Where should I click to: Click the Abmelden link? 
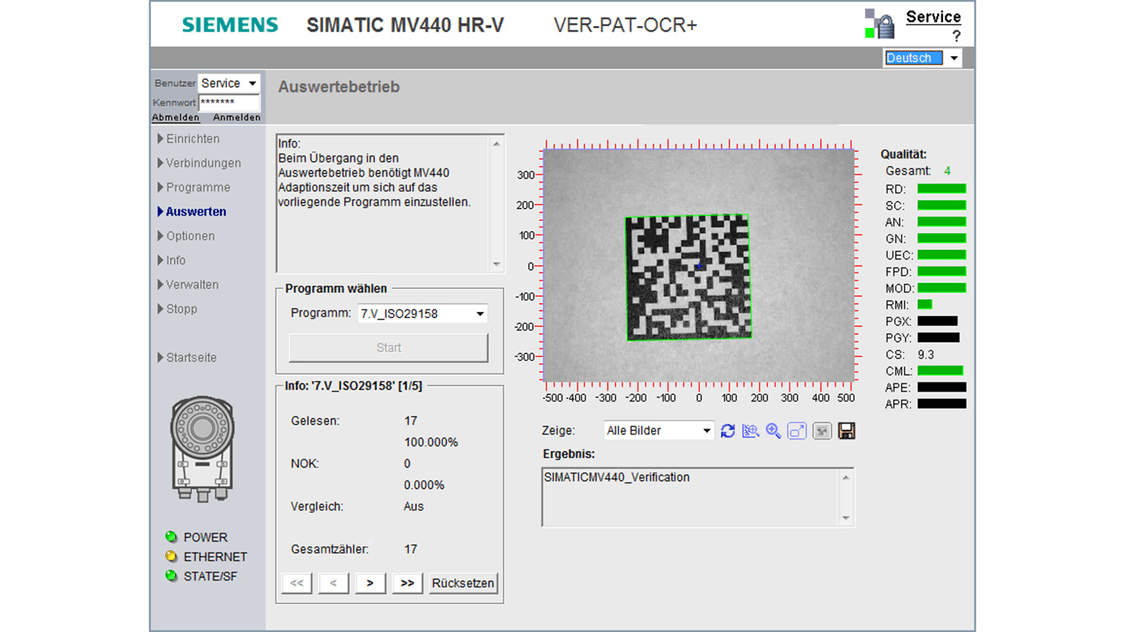(176, 117)
